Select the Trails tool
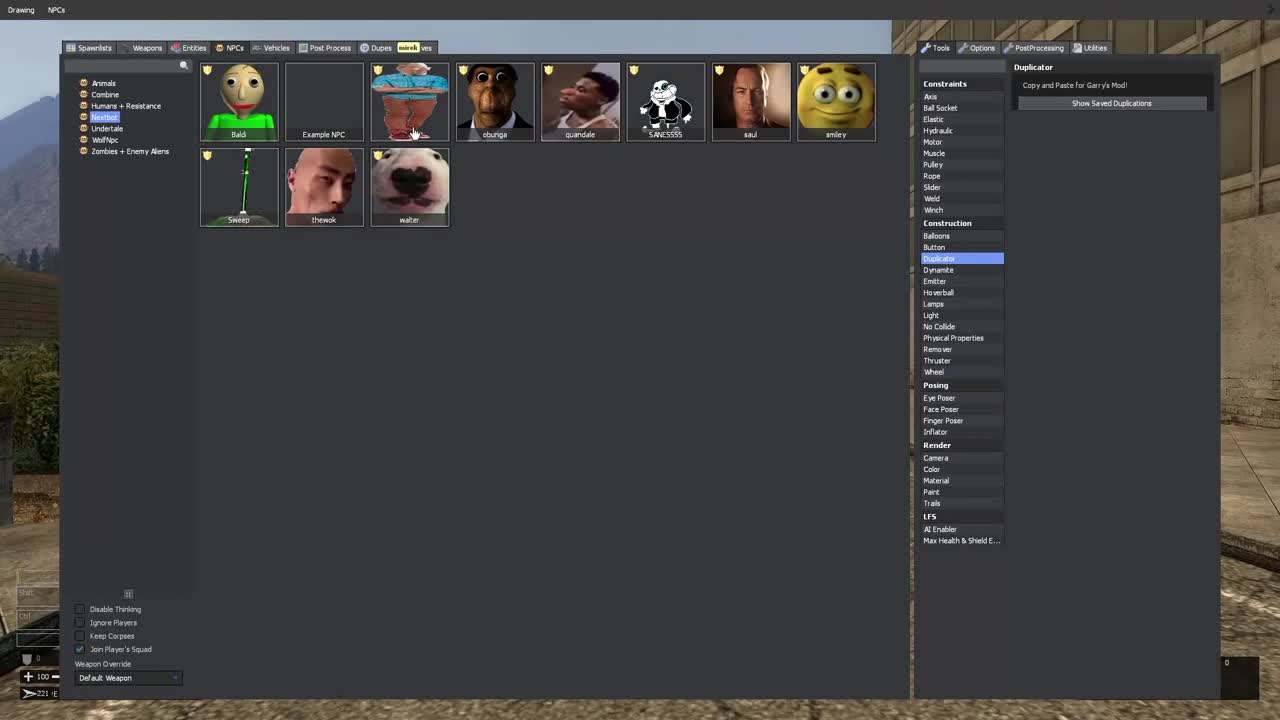The image size is (1280, 720). 961,503
